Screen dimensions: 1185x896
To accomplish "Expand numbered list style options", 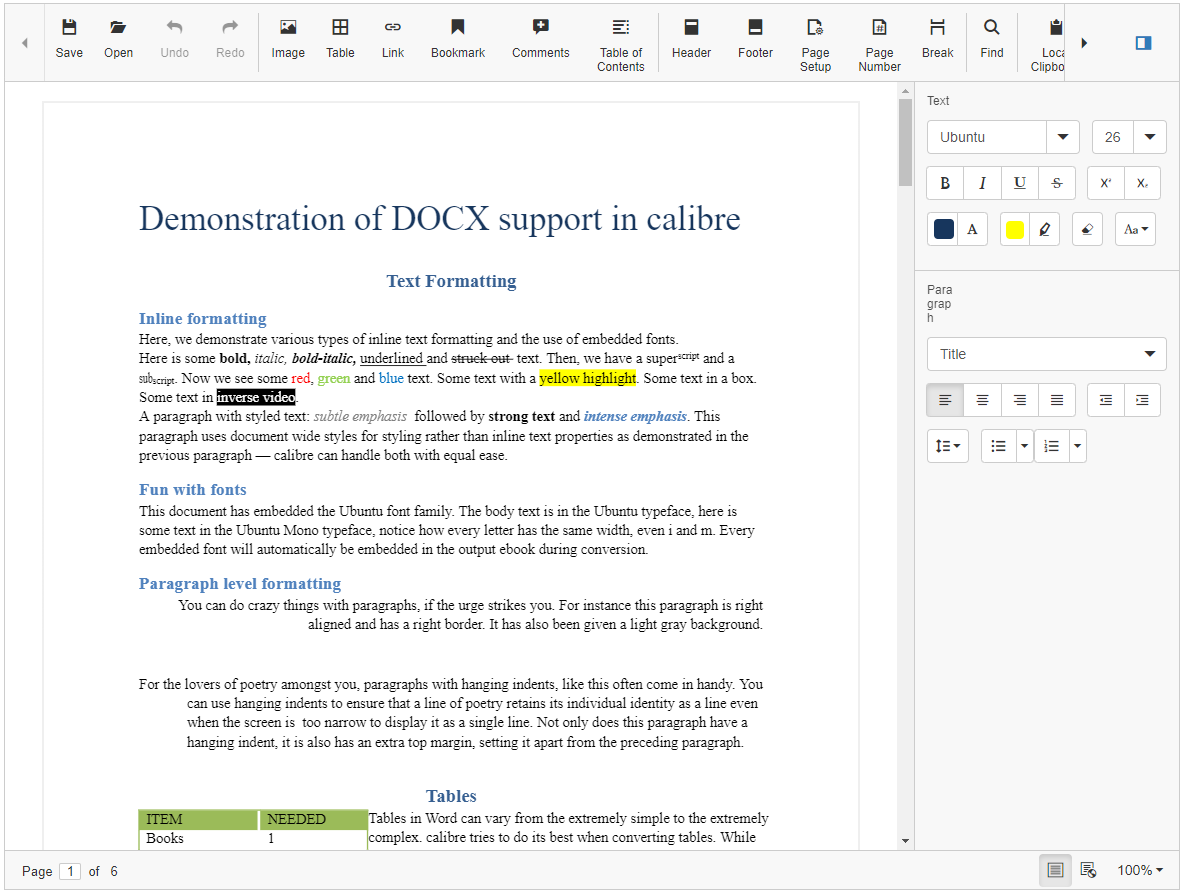I will 1078,446.
